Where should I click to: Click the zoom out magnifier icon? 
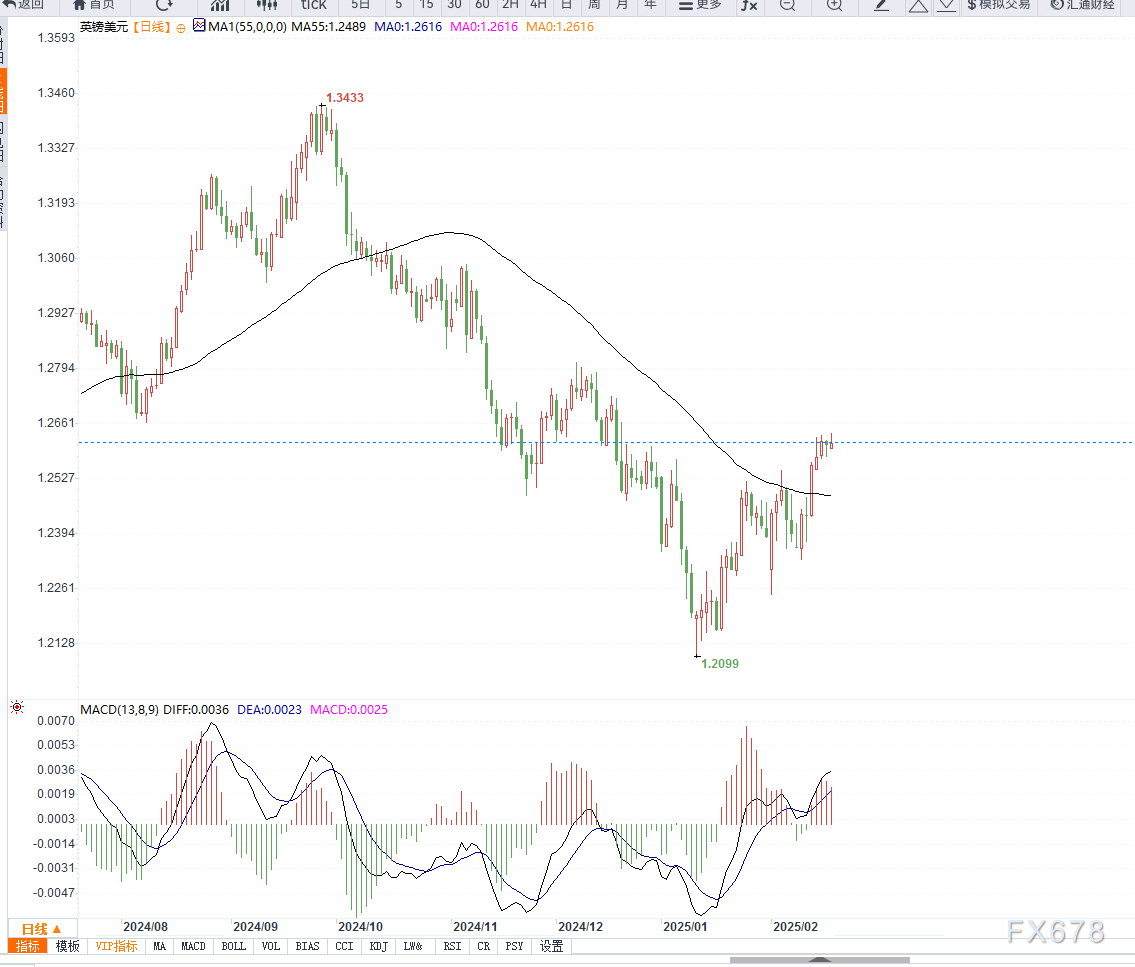787,5
